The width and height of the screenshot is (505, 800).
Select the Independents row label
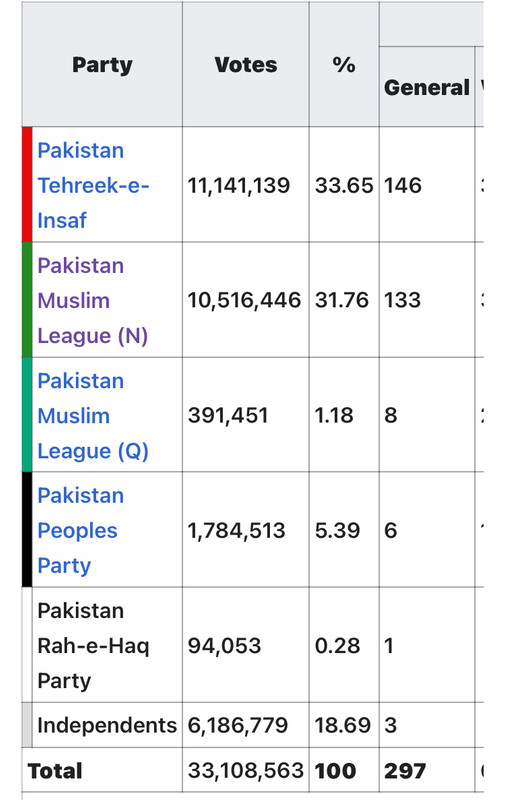coord(107,725)
